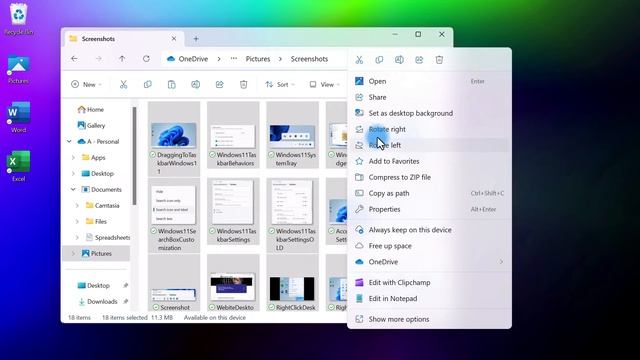640x360 pixels.
Task: Open pinned Downloads in the sidebar
Action: coord(97,302)
